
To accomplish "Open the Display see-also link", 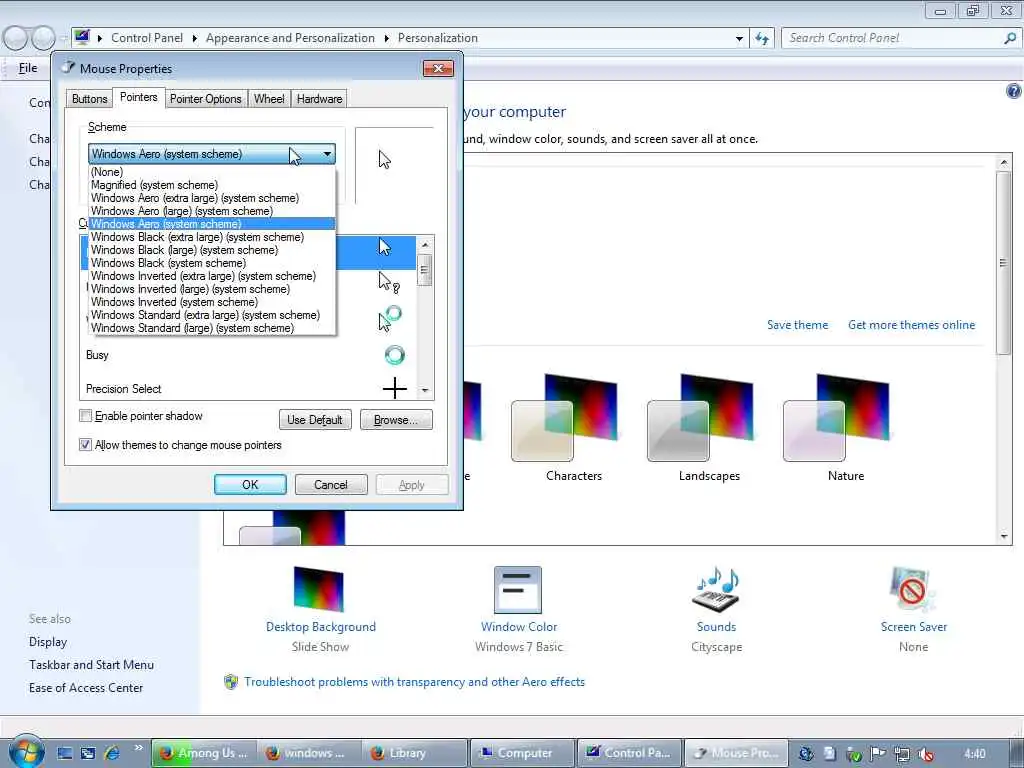I will [48, 642].
